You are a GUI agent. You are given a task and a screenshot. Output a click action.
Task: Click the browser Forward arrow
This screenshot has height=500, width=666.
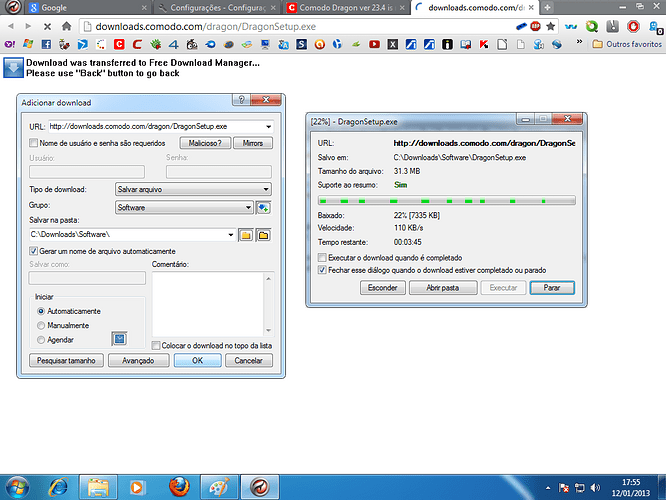[x=28, y=26]
